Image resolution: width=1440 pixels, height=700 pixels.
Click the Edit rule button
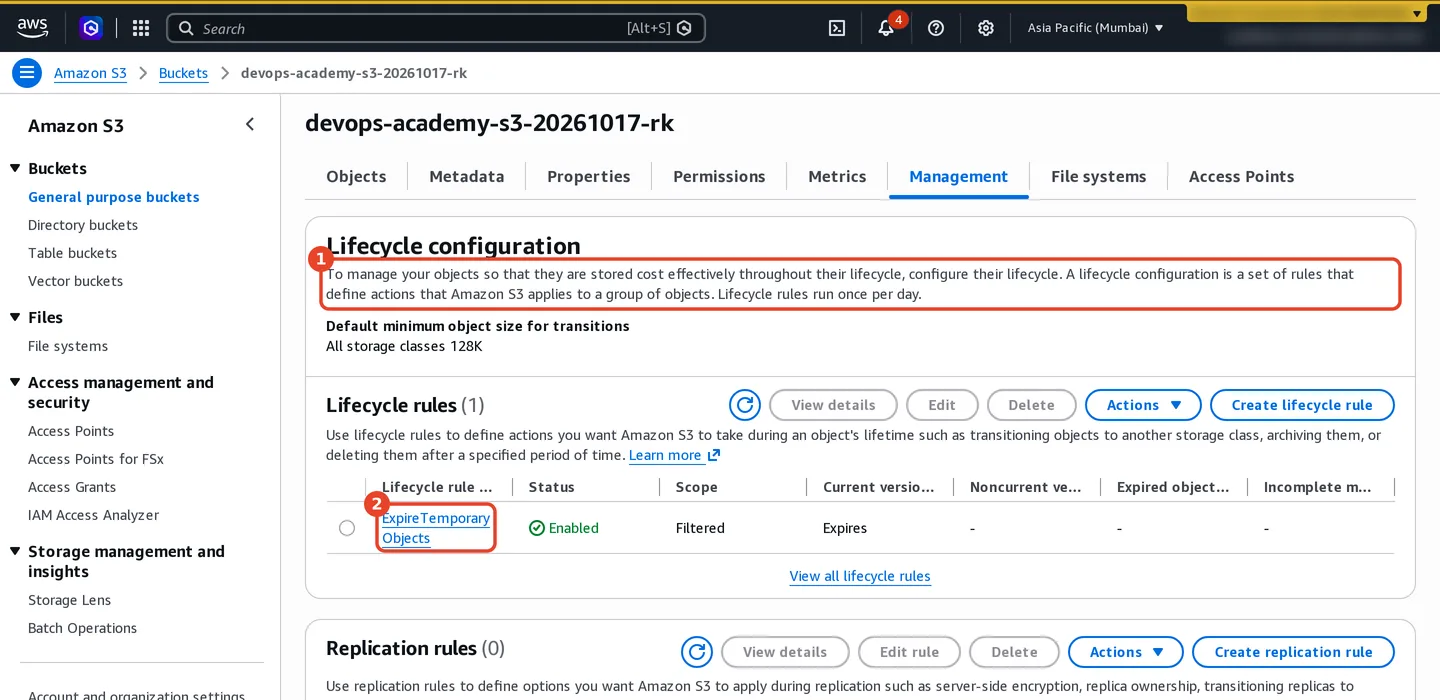pyautogui.click(x=909, y=652)
